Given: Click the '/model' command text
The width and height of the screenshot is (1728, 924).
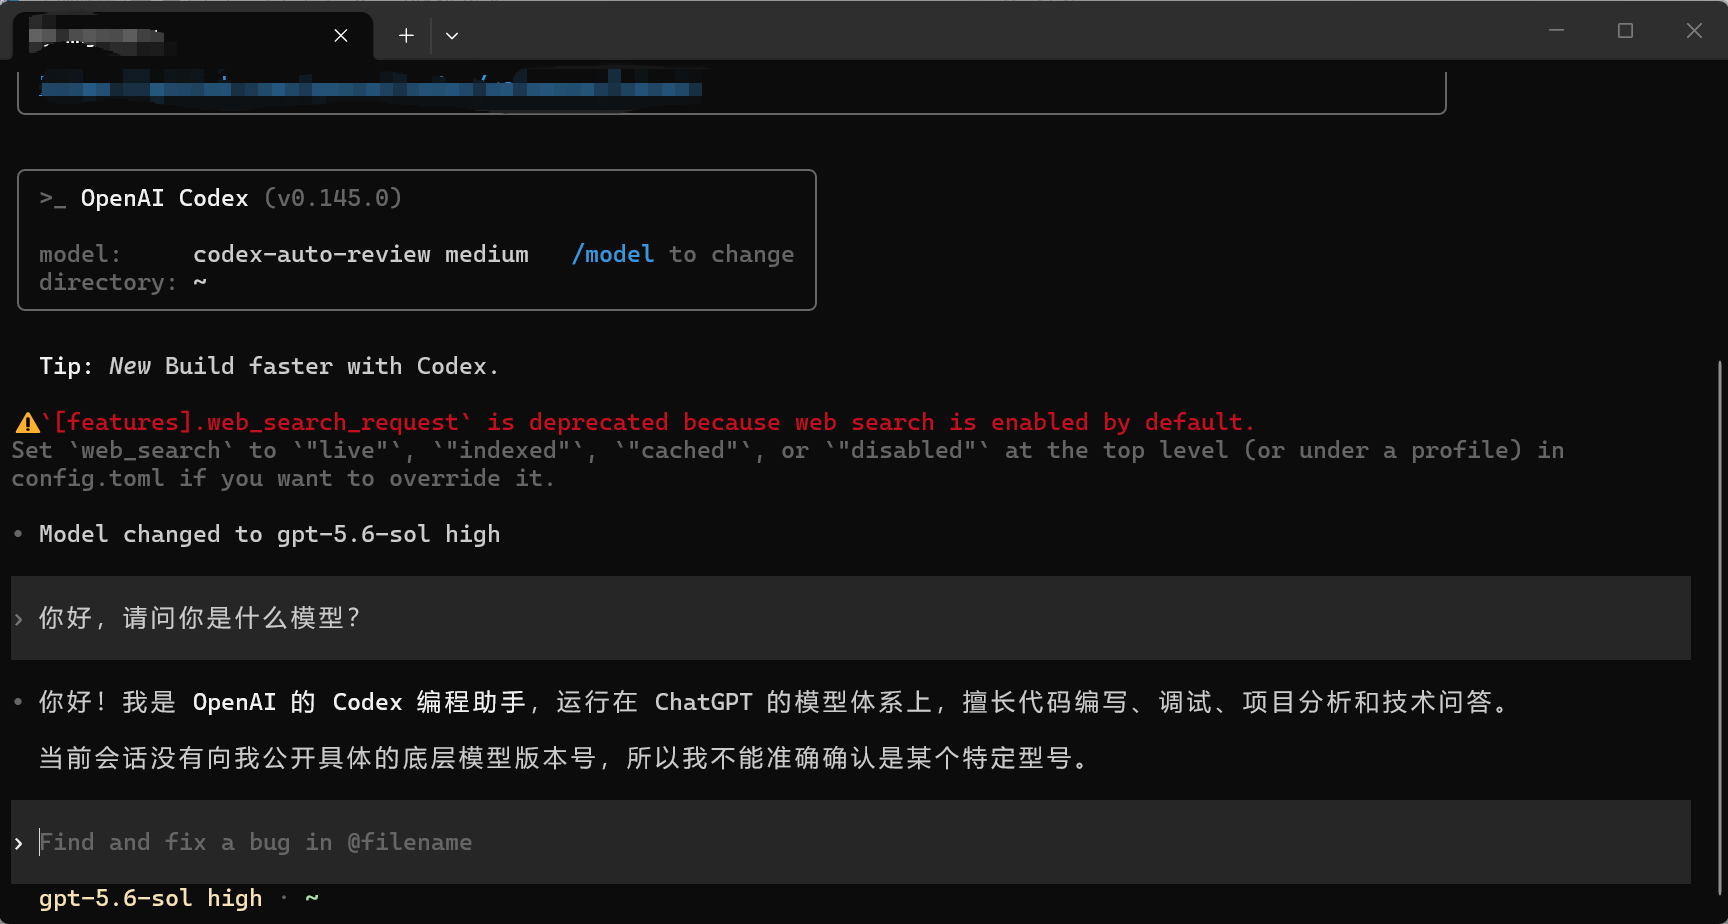Looking at the screenshot, I should [x=613, y=254].
